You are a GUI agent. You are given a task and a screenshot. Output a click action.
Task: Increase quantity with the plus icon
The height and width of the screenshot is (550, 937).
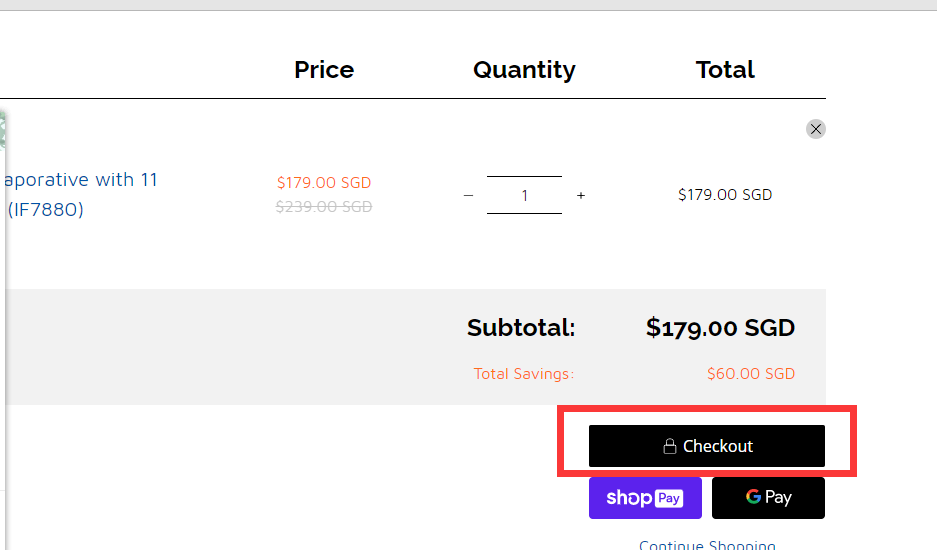[581, 195]
